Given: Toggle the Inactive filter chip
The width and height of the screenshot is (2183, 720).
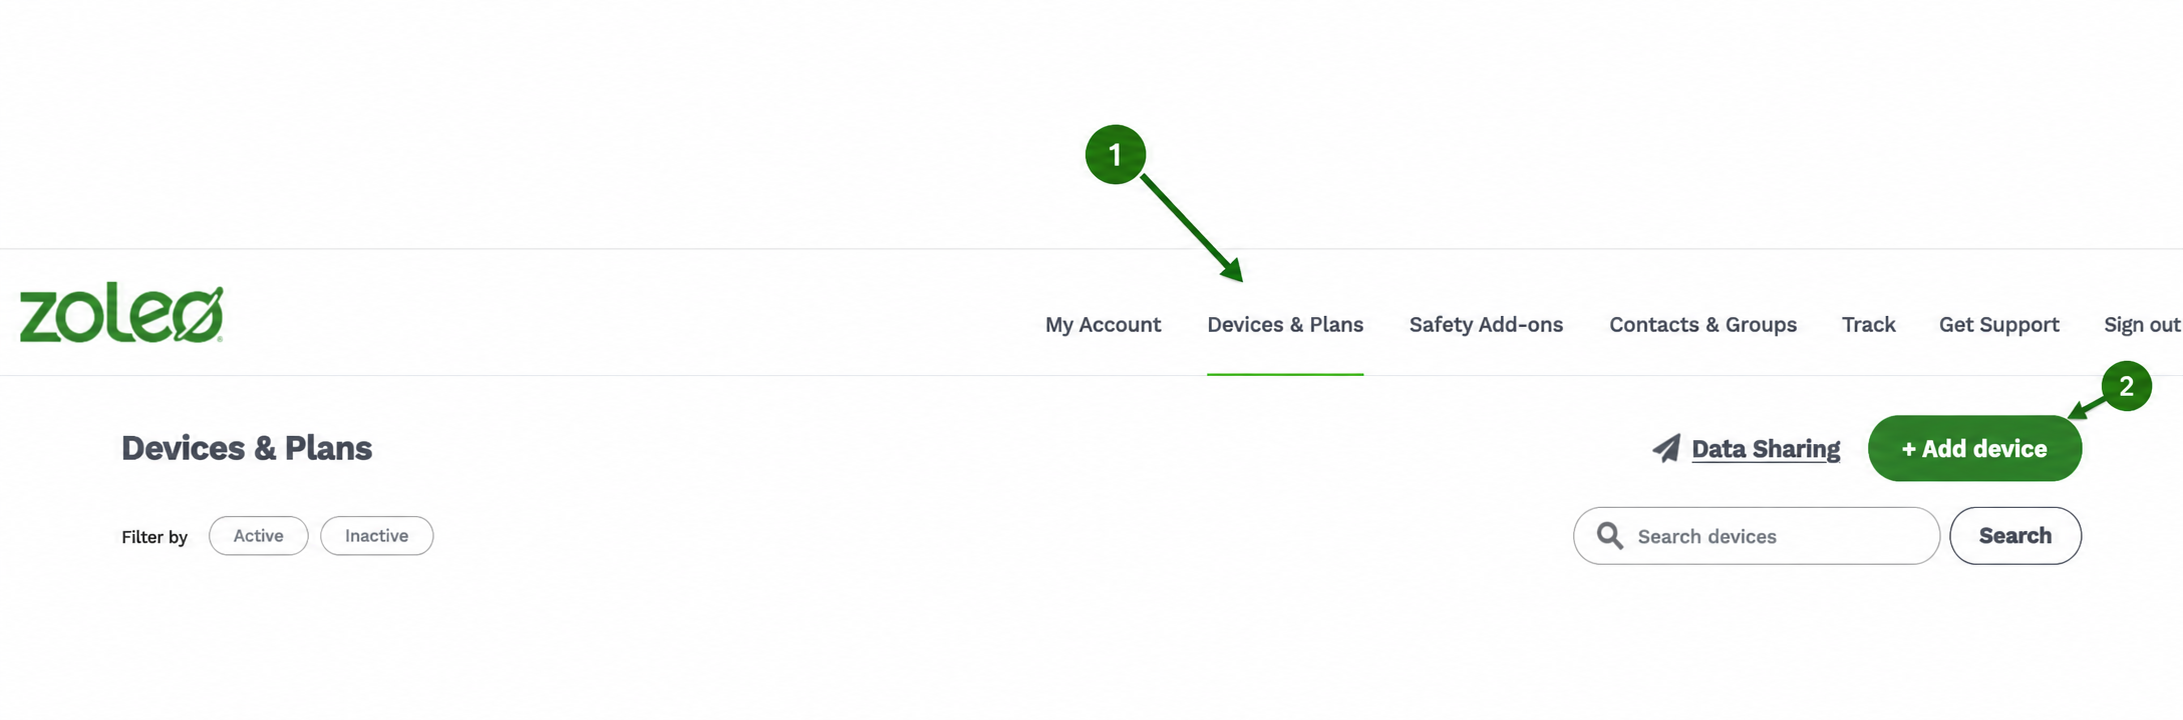Looking at the screenshot, I should (377, 536).
